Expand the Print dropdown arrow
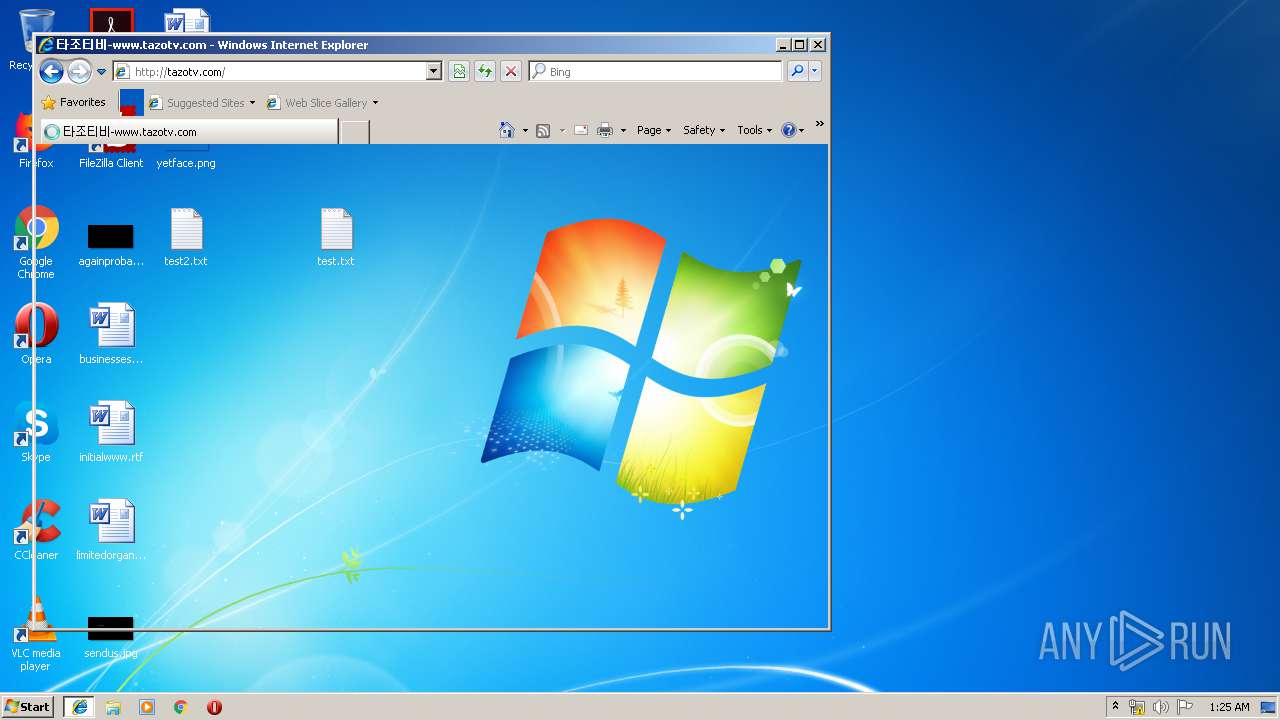 [x=623, y=131]
